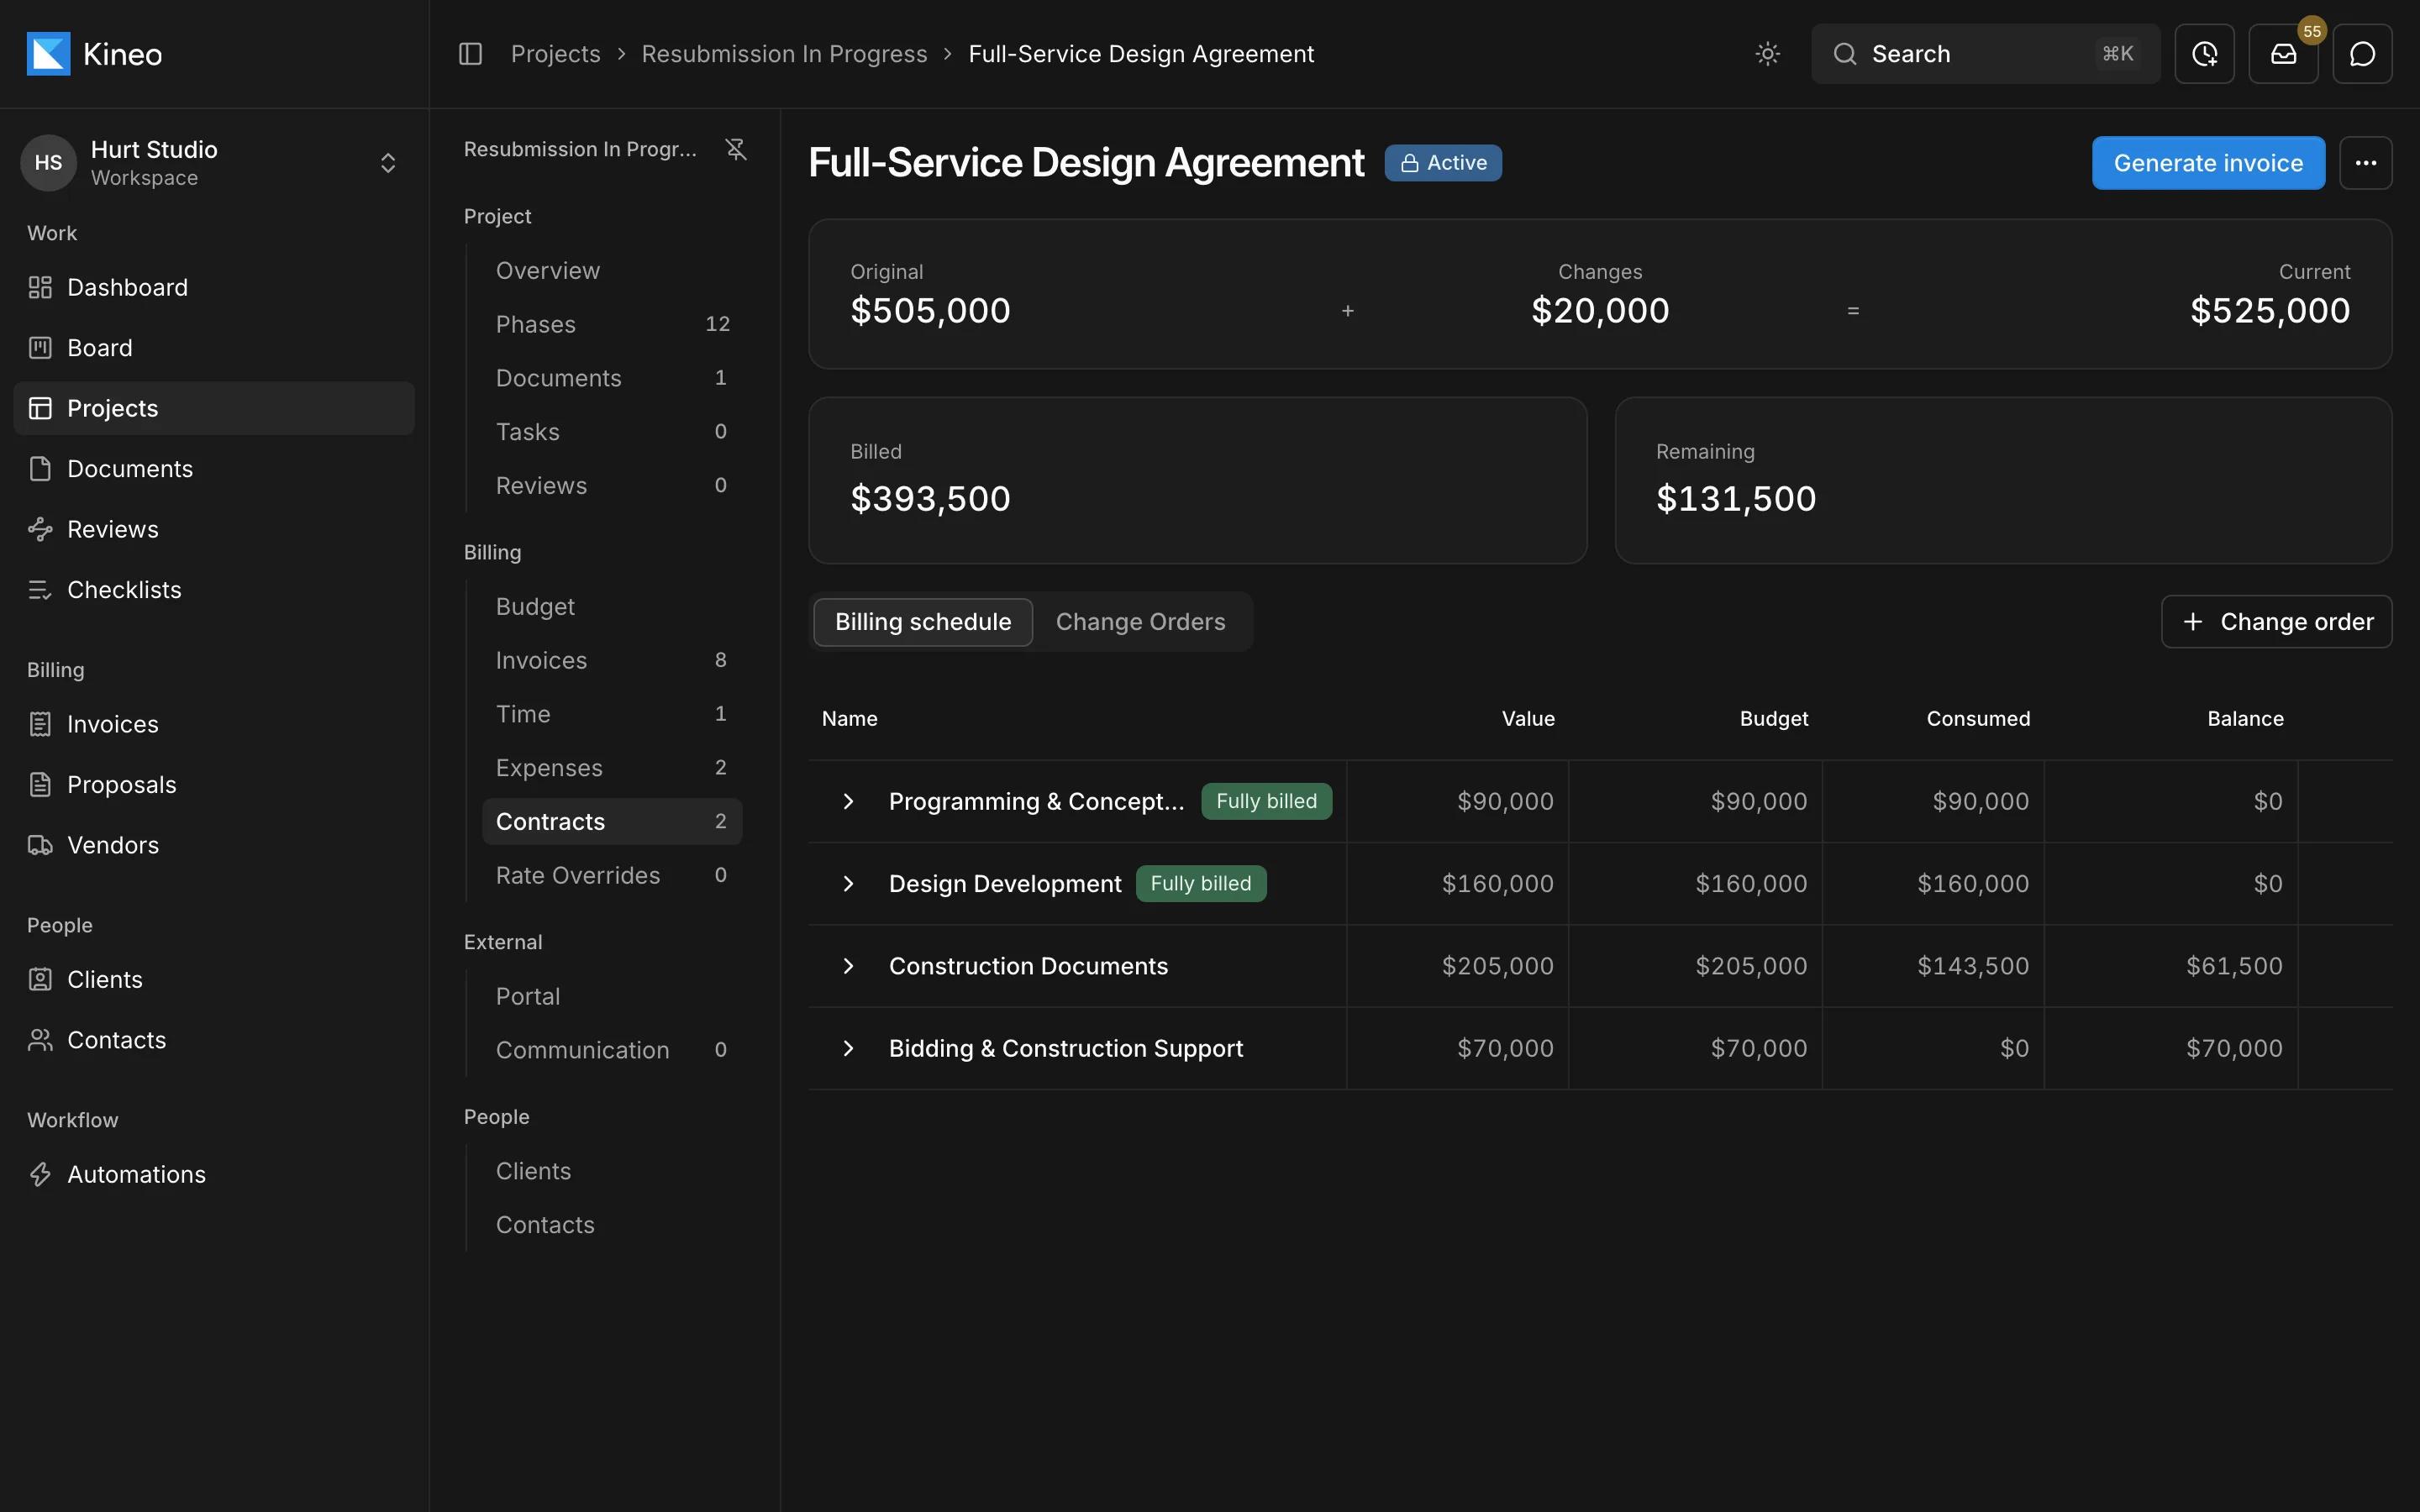2420x1512 pixels.
Task: Open Portal under External
Action: pos(612,997)
